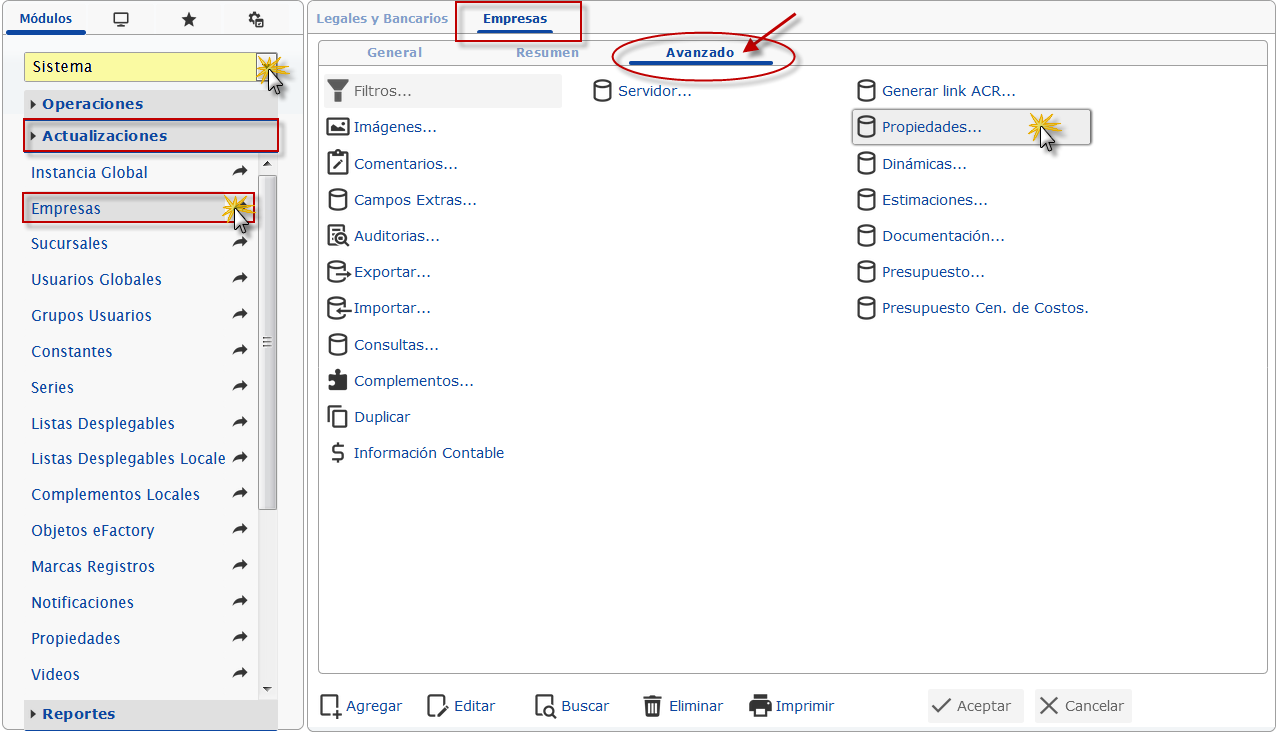1280x733 pixels.
Task: Open the Sistema module dropdown
Action: (267, 67)
